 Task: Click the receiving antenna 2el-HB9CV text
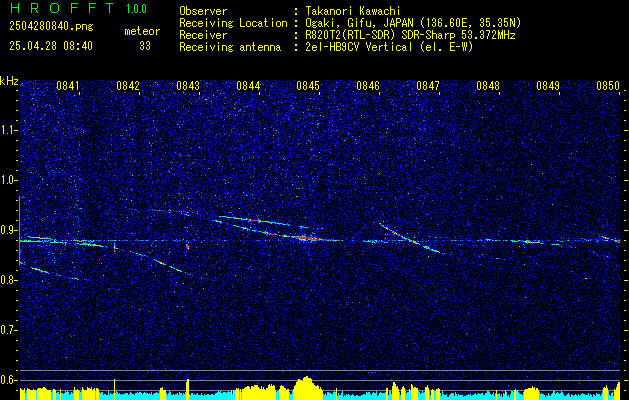(x=389, y=47)
